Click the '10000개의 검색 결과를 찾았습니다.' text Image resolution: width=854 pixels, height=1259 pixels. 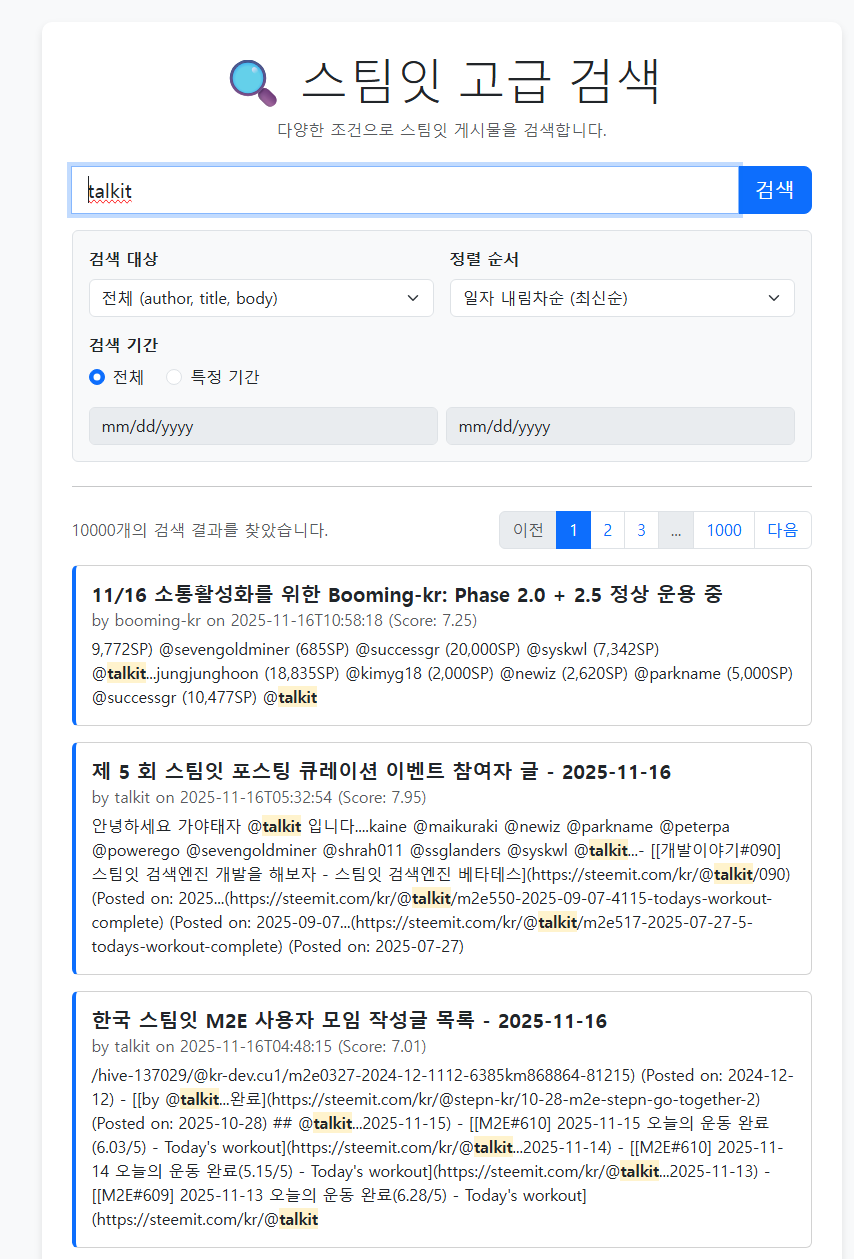[x=200, y=530]
